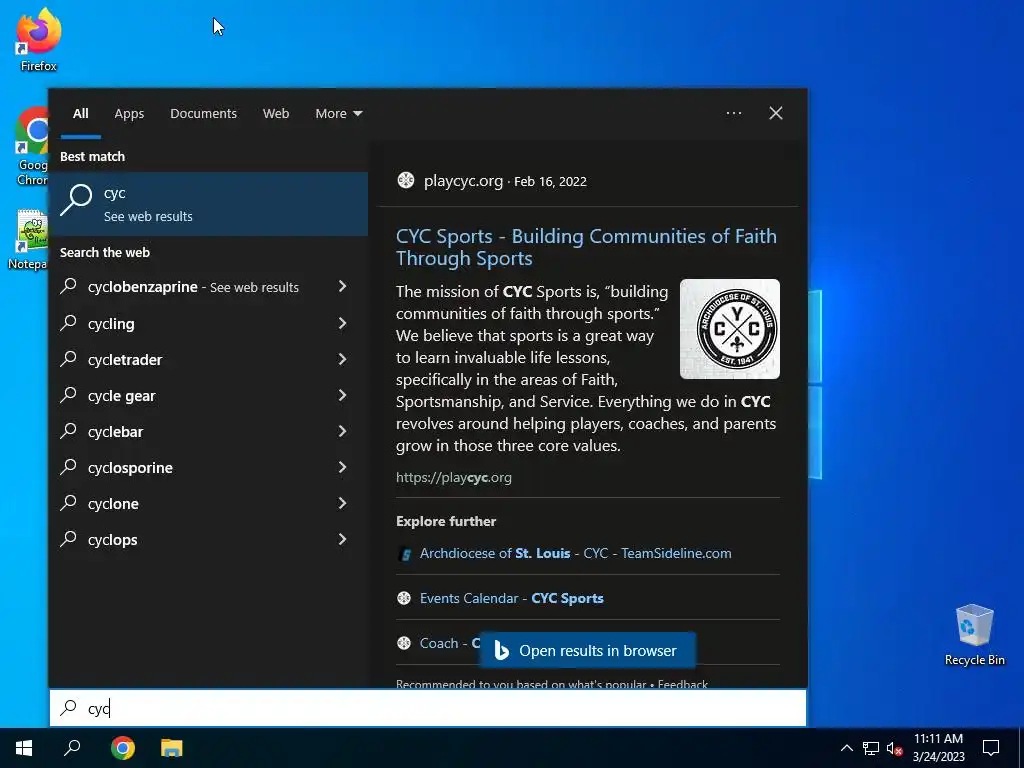Open Recycle Bin on desktop
Viewport: 1024px width, 768px height.
974,635
